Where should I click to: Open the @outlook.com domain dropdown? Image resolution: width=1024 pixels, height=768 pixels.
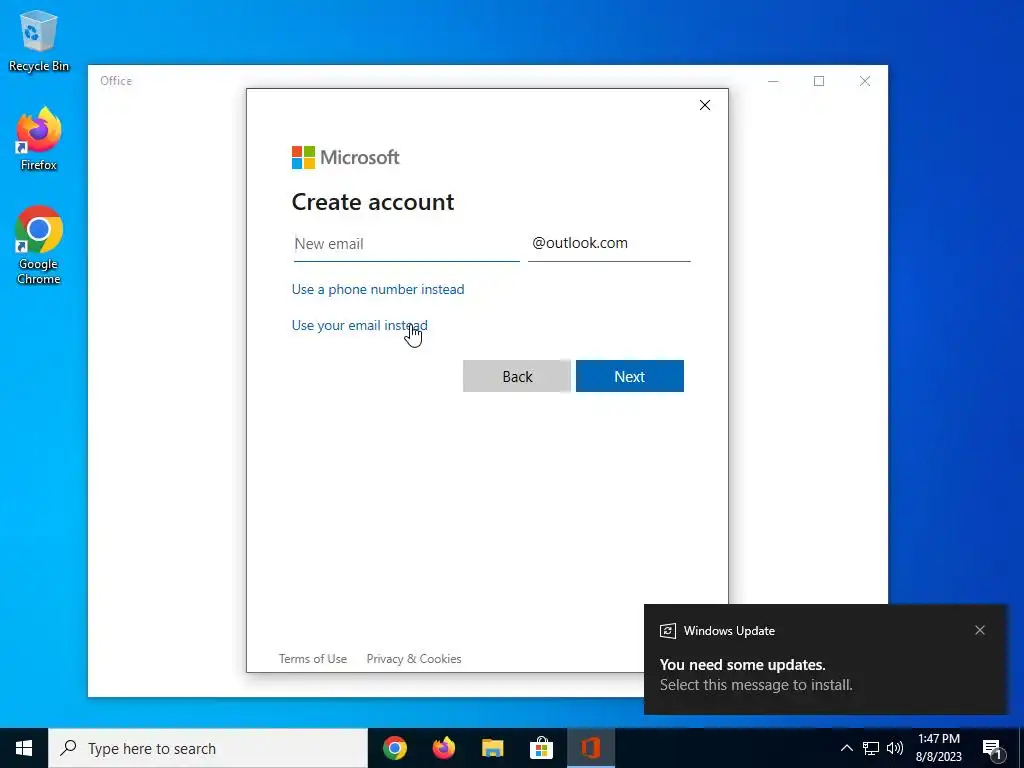[x=609, y=244]
